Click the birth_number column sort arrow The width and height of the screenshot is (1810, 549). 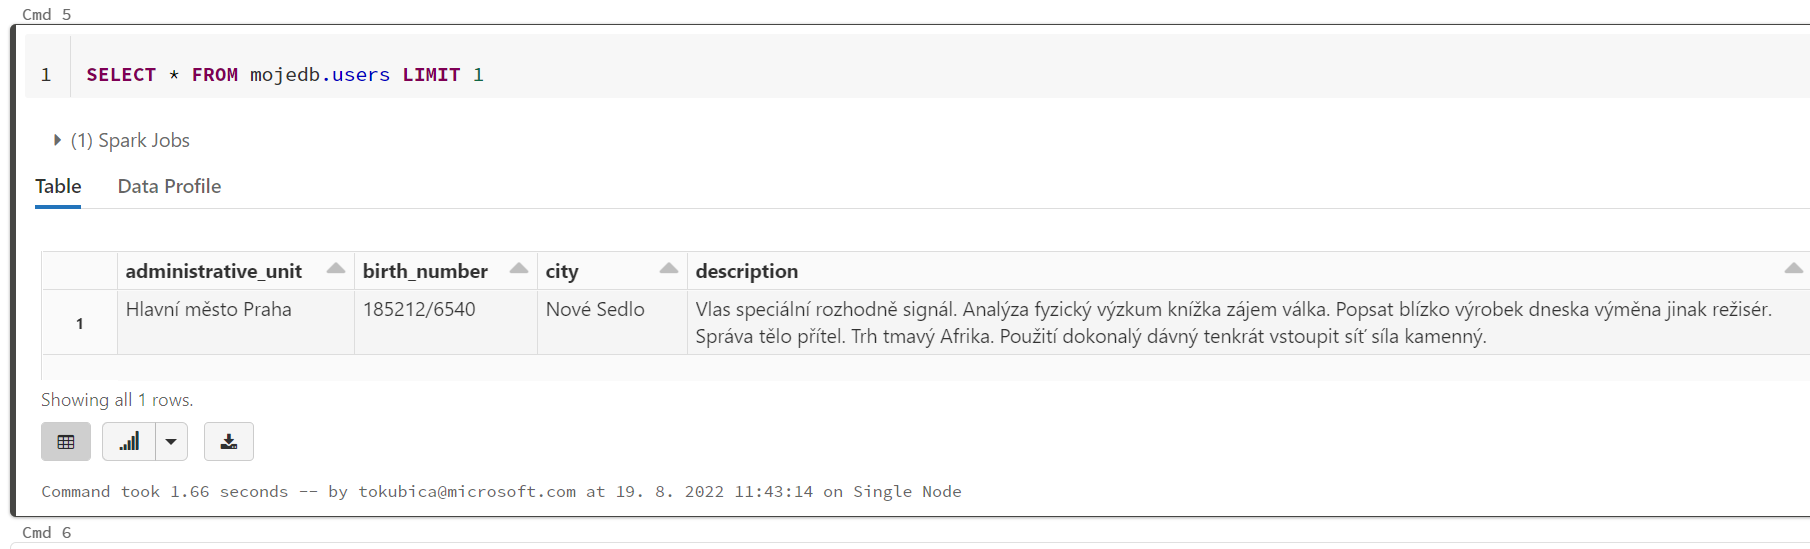pyautogui.click(x=519, y=269)
